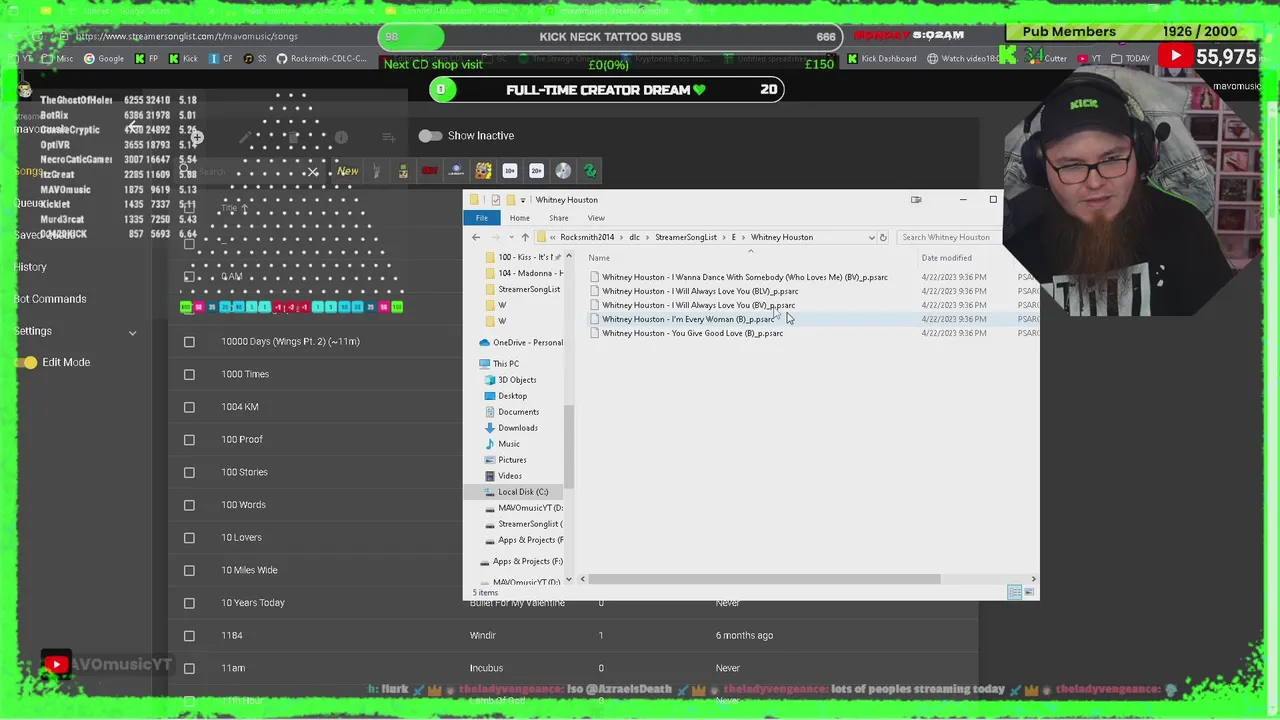
Task: Go up one folder level in Explorer
Action: 525,237
